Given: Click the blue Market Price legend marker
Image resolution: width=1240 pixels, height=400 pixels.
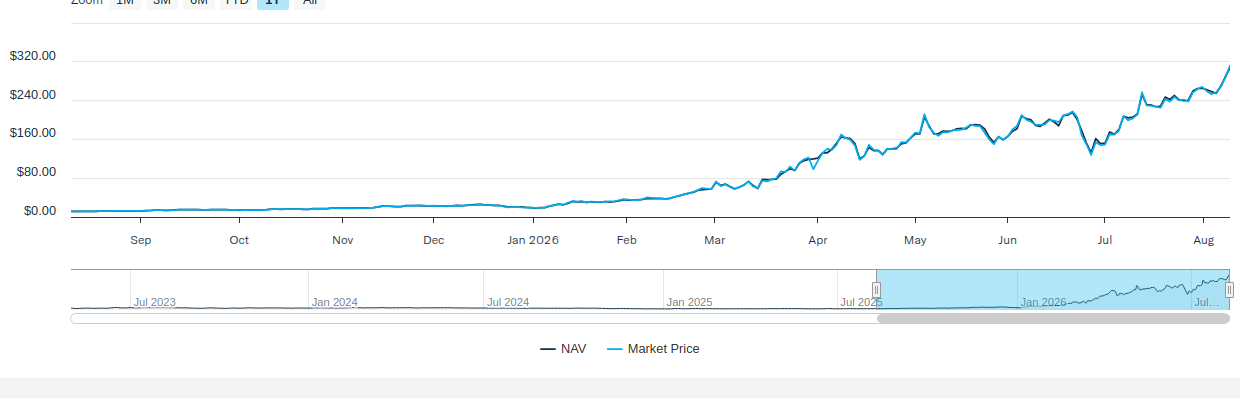Looking at the screenshot, I should [x=615, y=349].
